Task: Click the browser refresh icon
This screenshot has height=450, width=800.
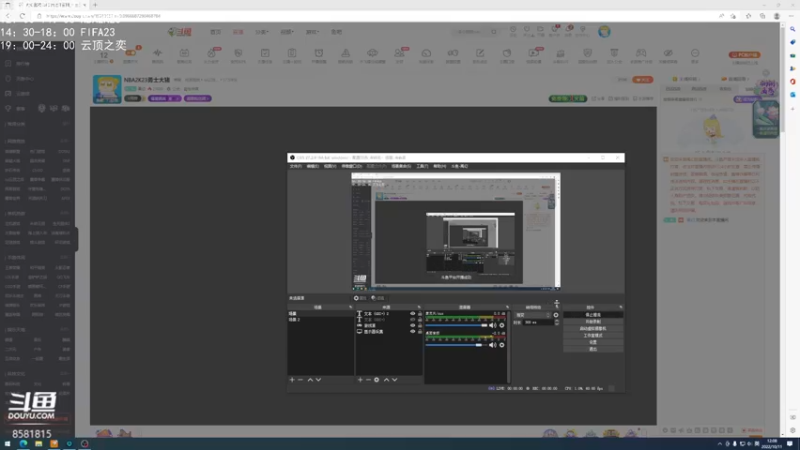Action: click(22, 16)
